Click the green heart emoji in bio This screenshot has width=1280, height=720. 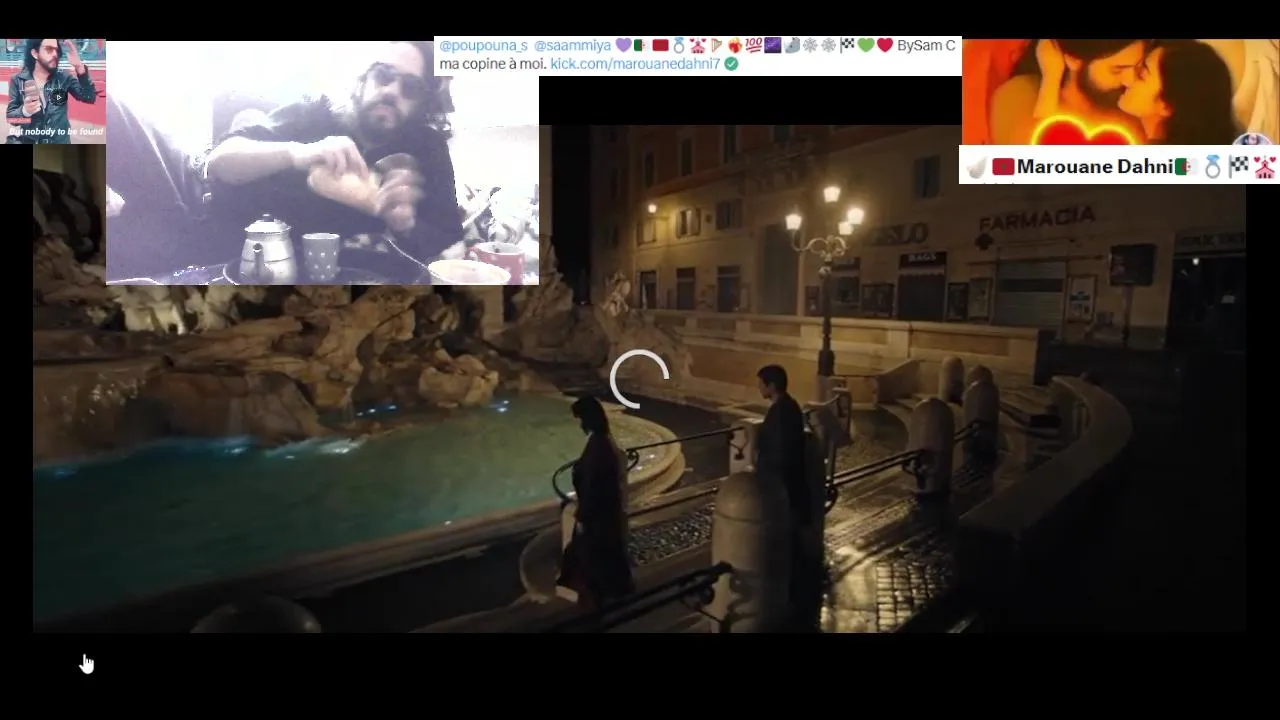866,46
